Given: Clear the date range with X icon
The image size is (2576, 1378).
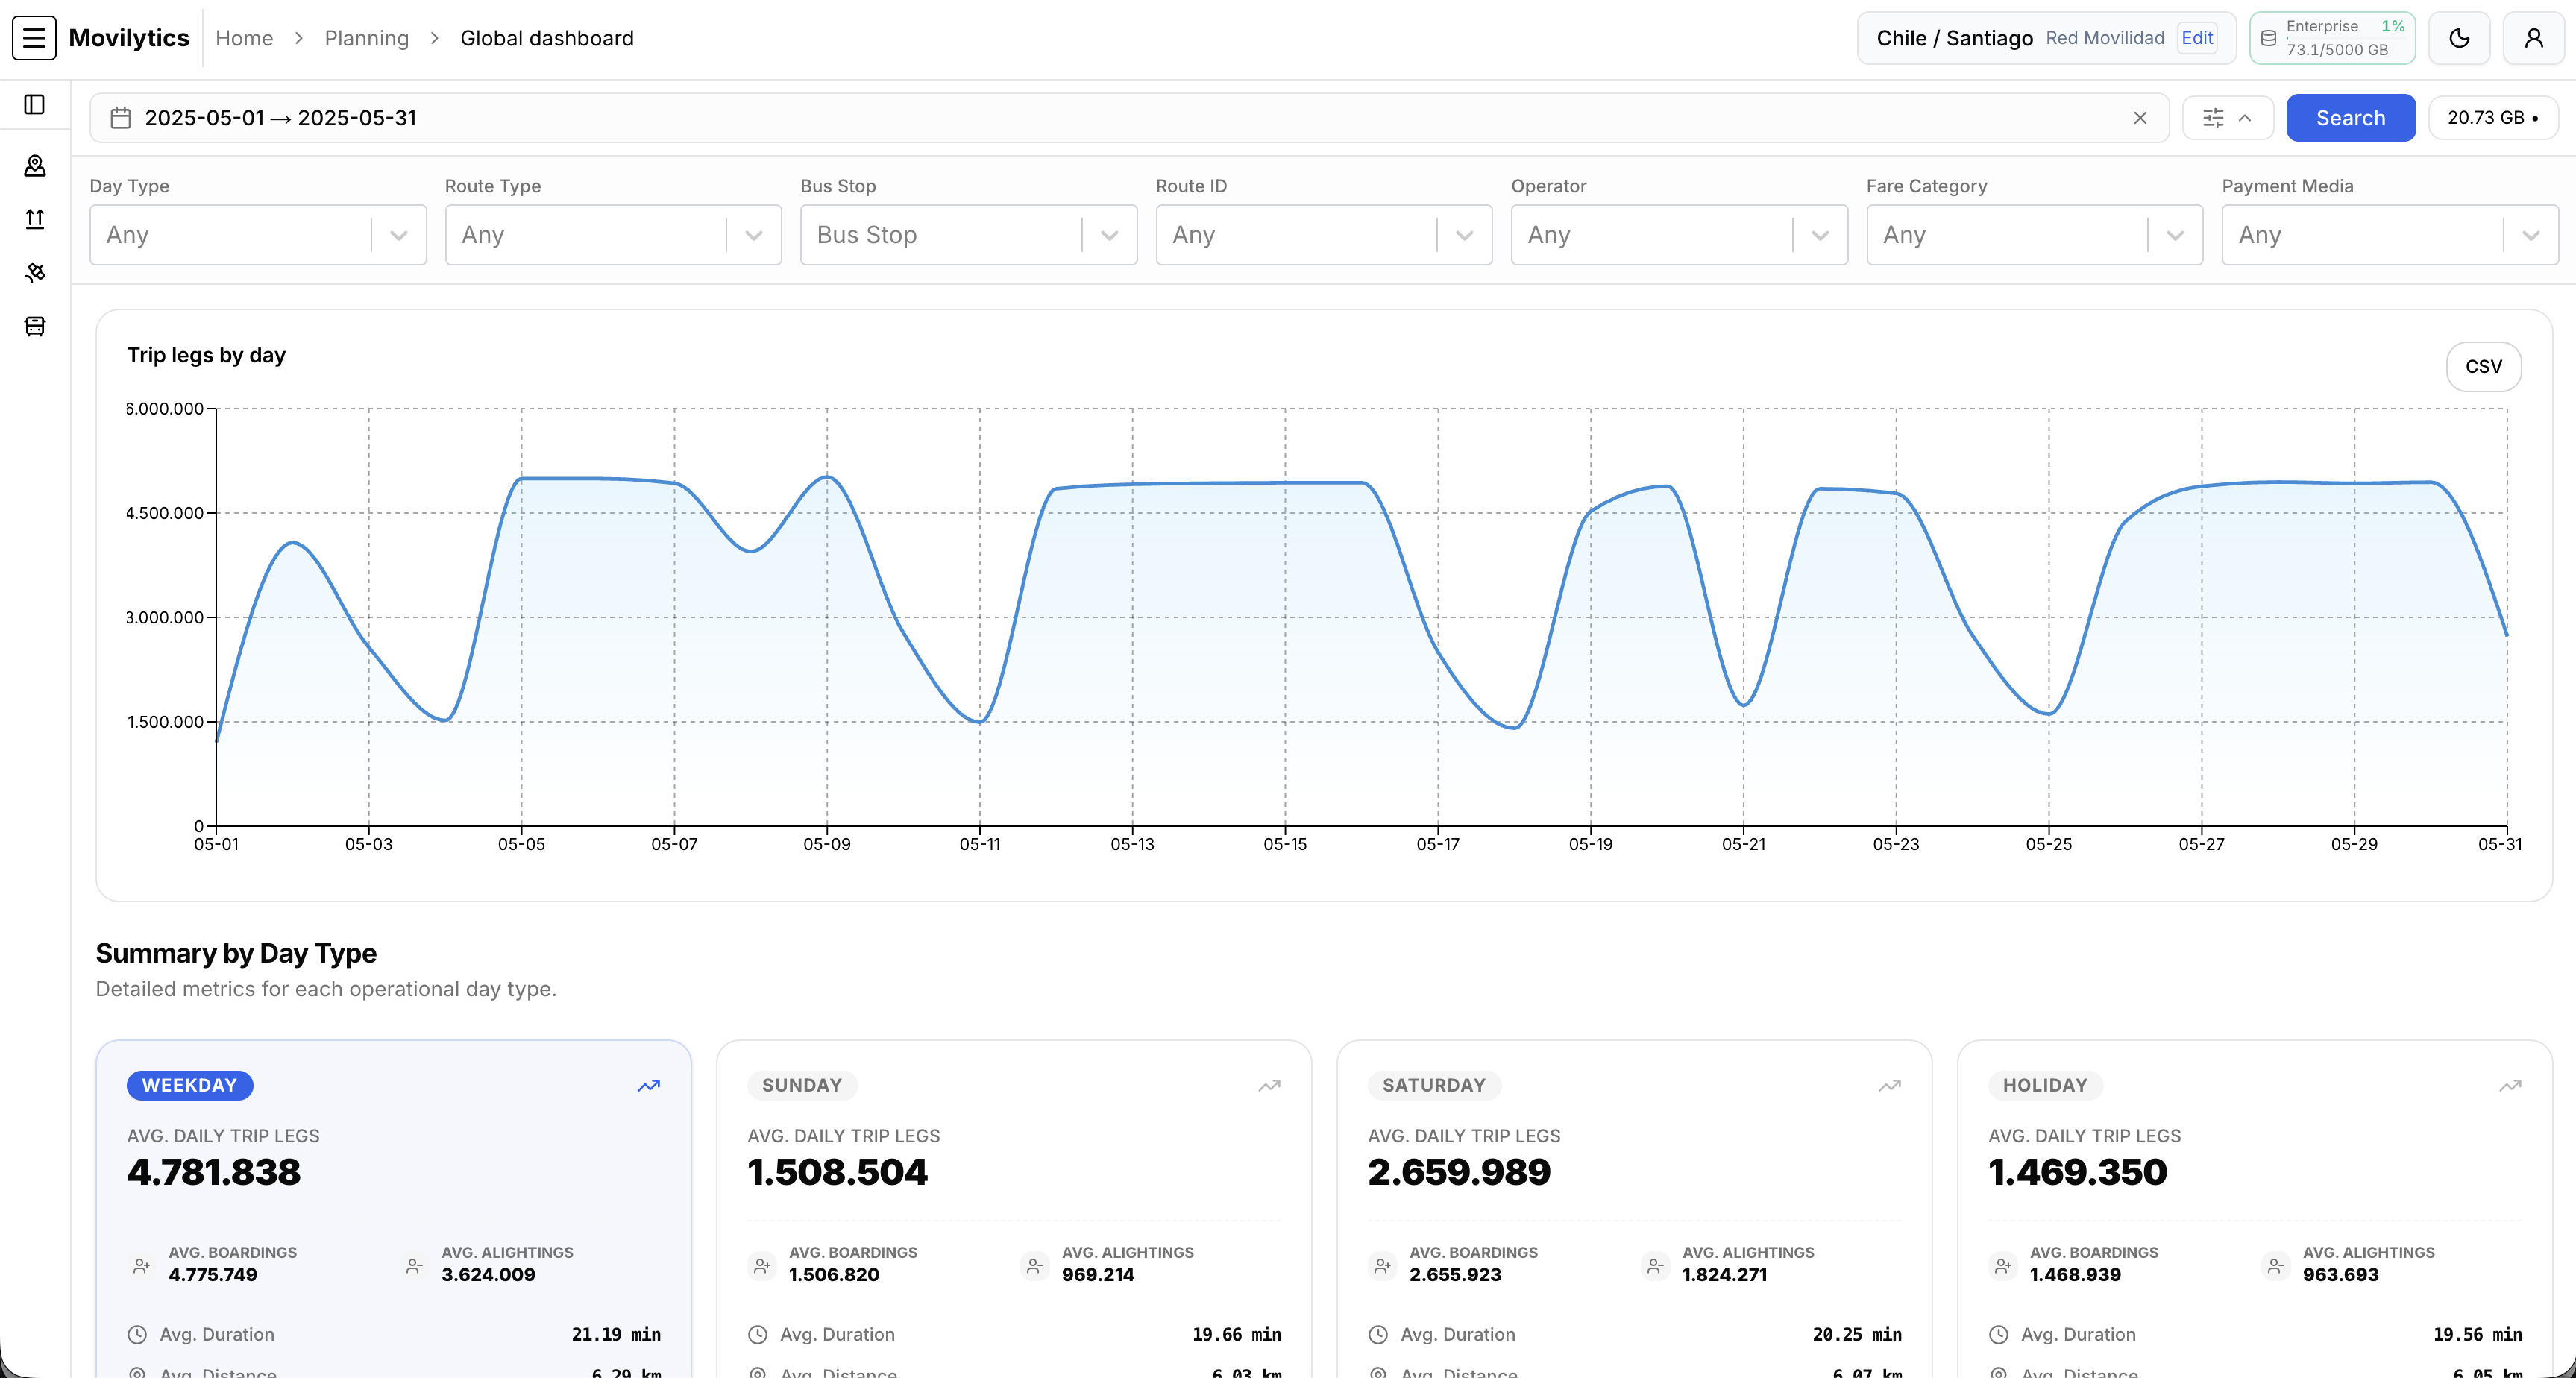Looking at the screenshot, I should pos(2140,118).
